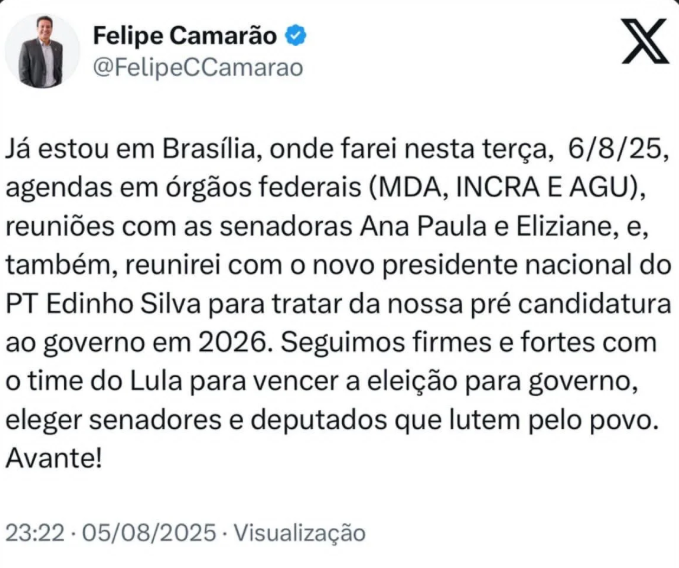
Task: Click the blue verified badge
Action: coord(297,36)
